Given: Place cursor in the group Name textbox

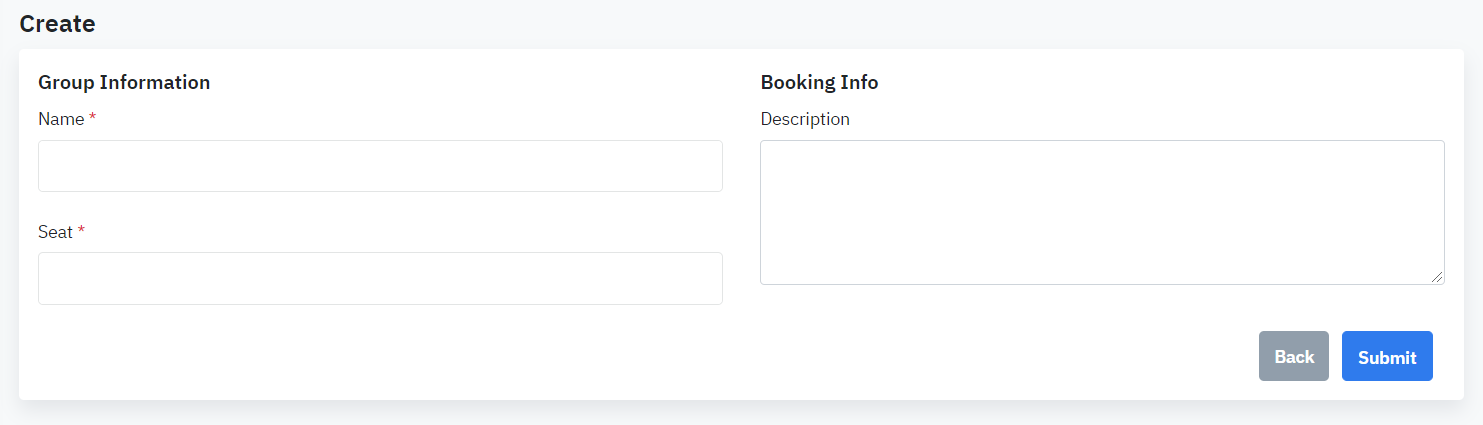Looking at the screenshot, I should pos(380,166).
